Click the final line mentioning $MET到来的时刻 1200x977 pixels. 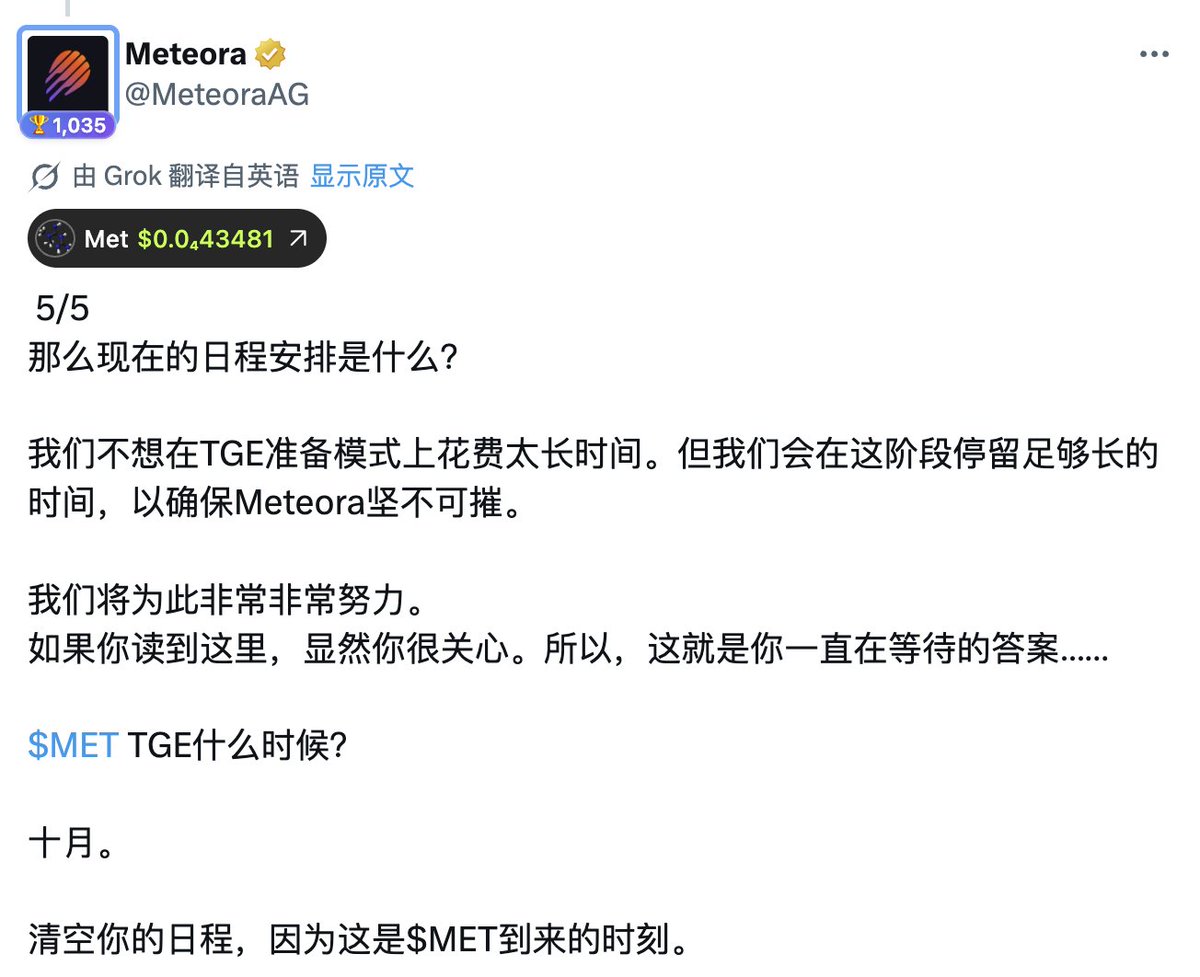[x=359, y=942]
